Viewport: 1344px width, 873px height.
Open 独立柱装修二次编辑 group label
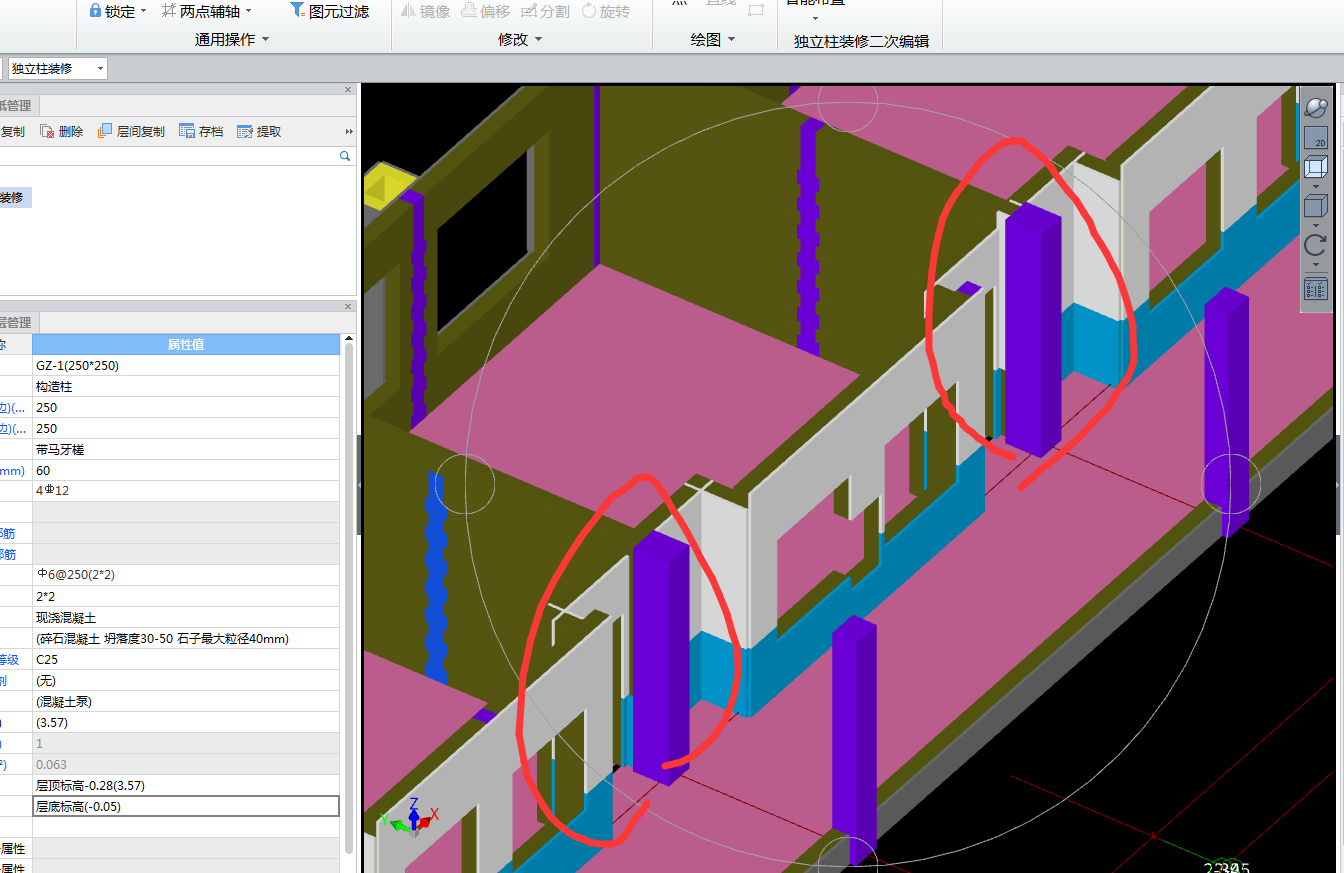pos(861,41)
